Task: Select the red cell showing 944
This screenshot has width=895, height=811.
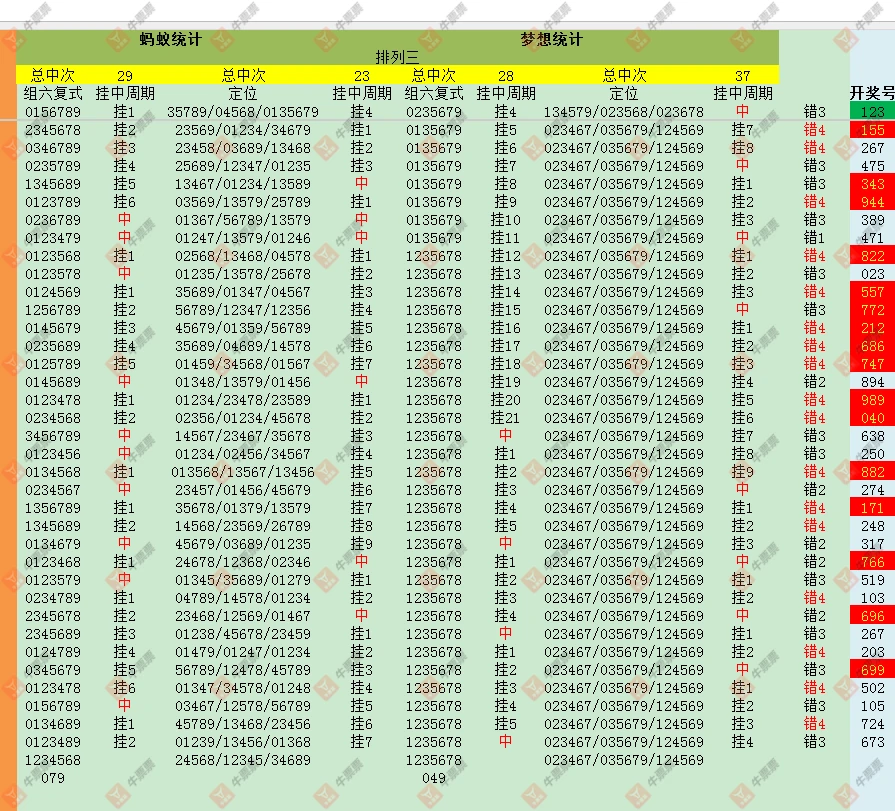Action: point(872,202)
